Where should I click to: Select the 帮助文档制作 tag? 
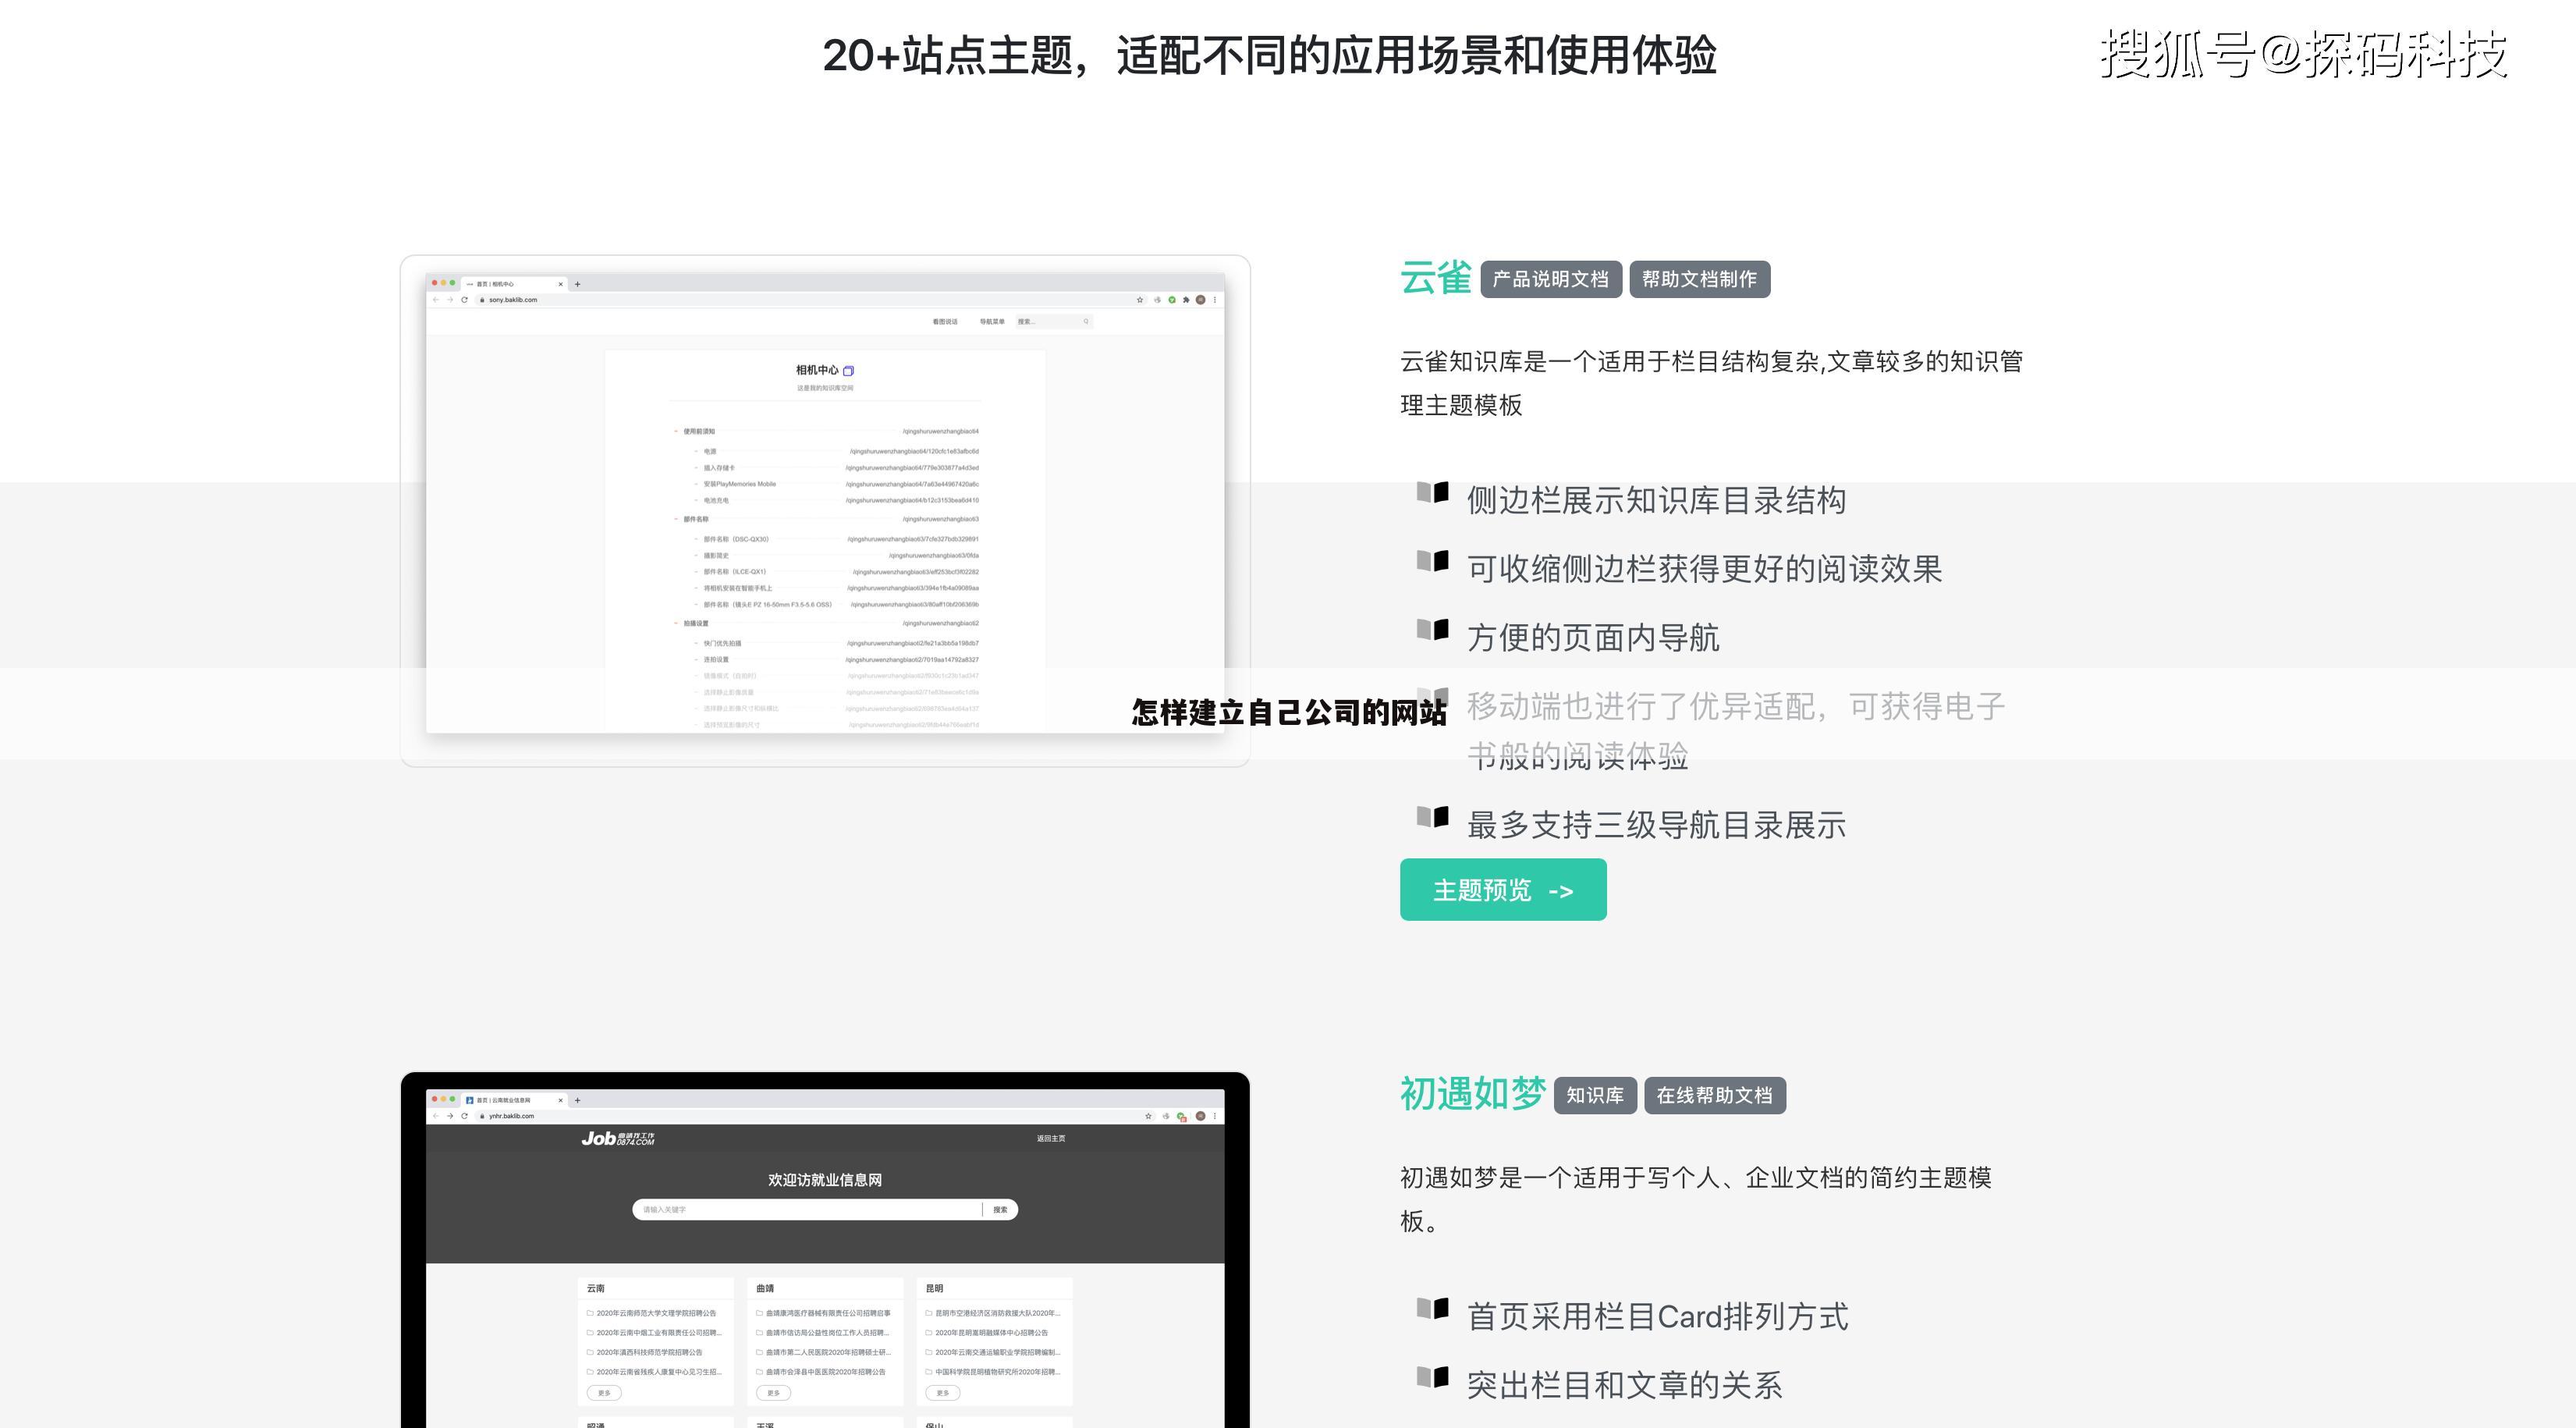pos(1699,279)
